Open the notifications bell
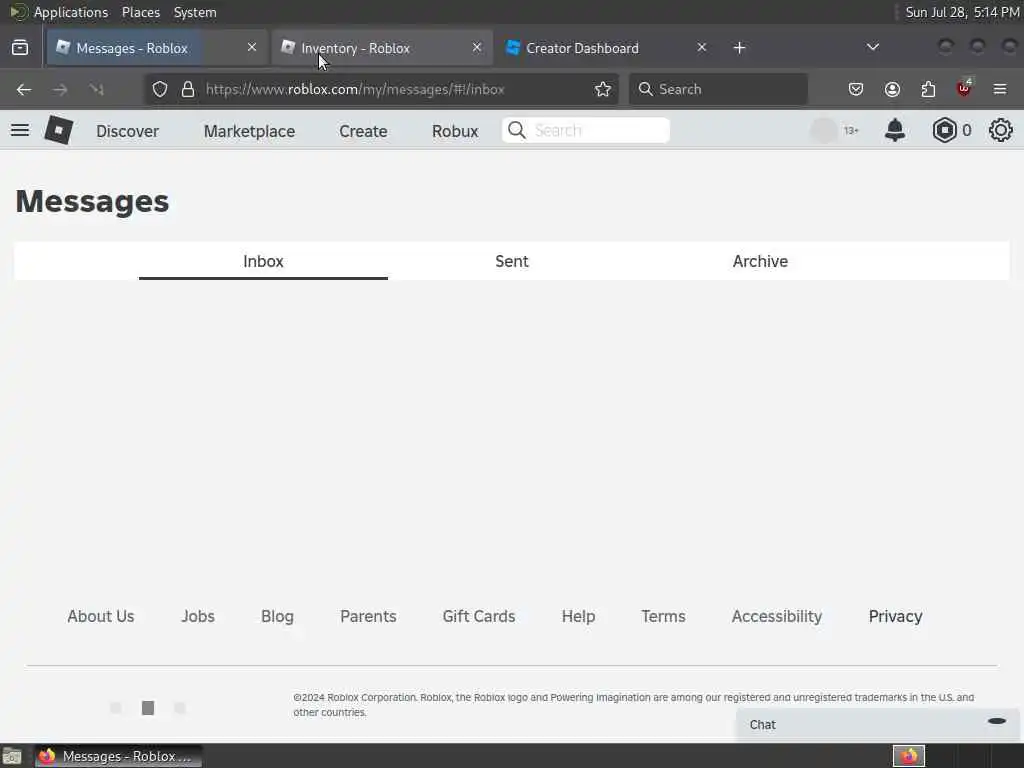 pos(895,131)
